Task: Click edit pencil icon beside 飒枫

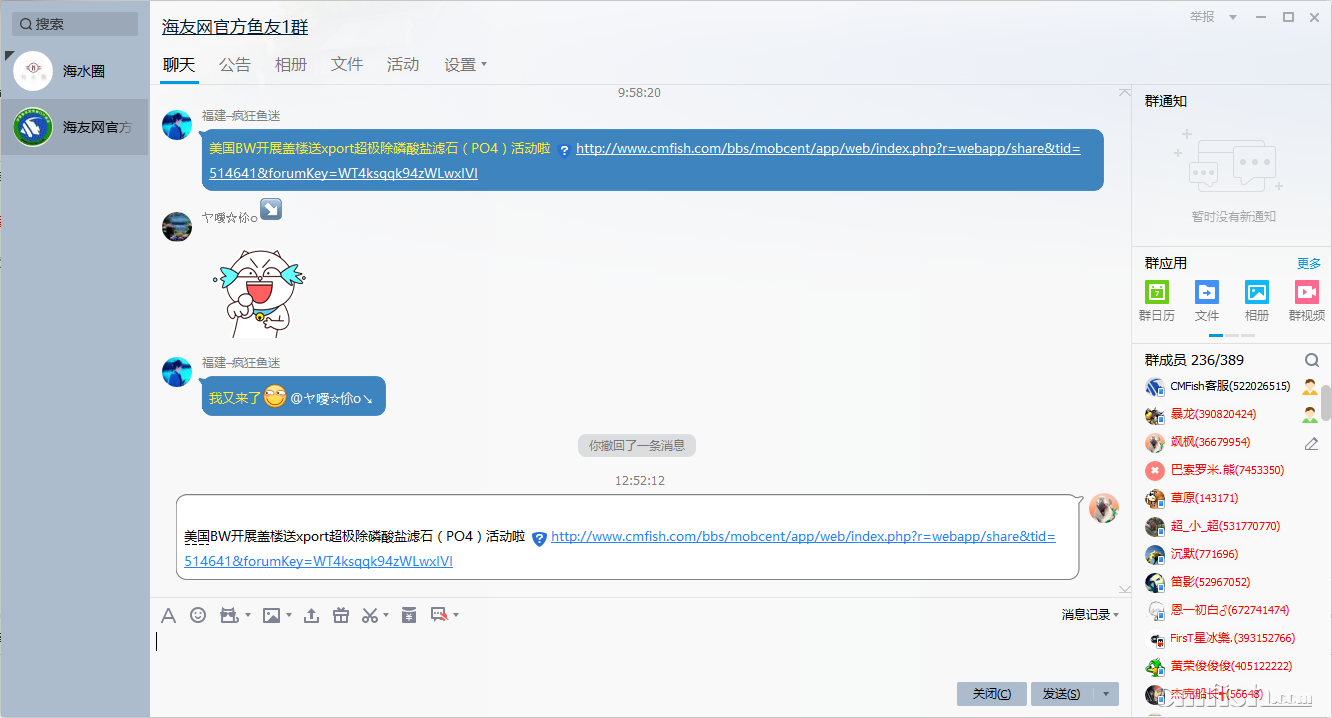Action: 1311,443
